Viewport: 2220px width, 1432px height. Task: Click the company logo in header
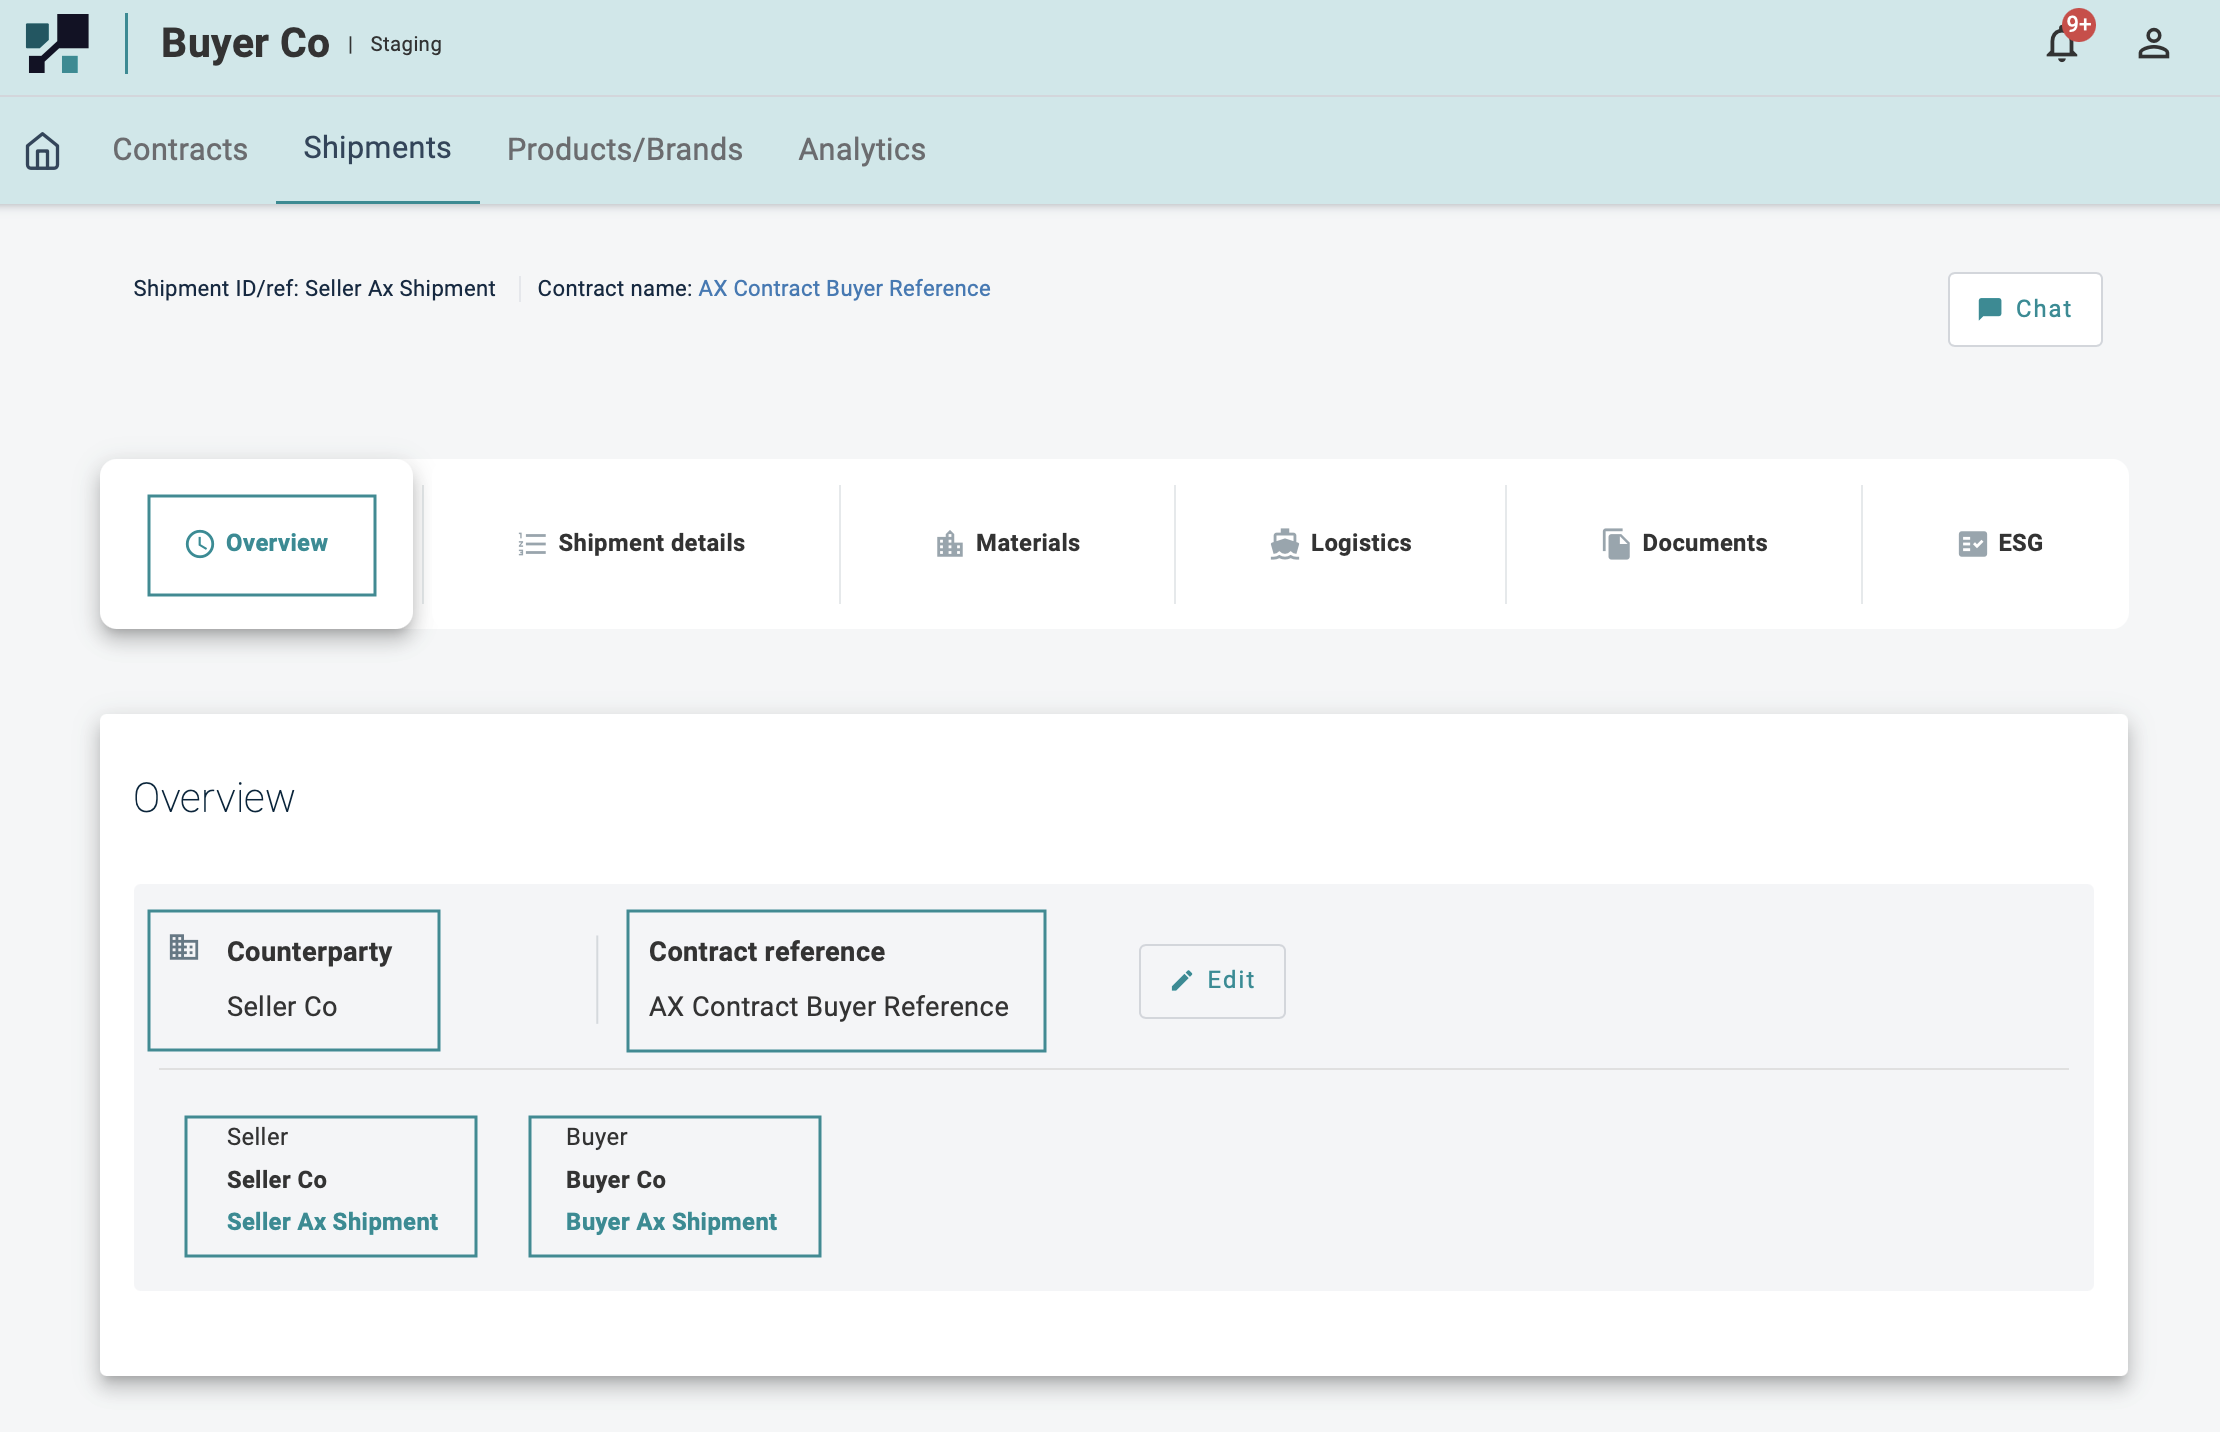(58, 44)
